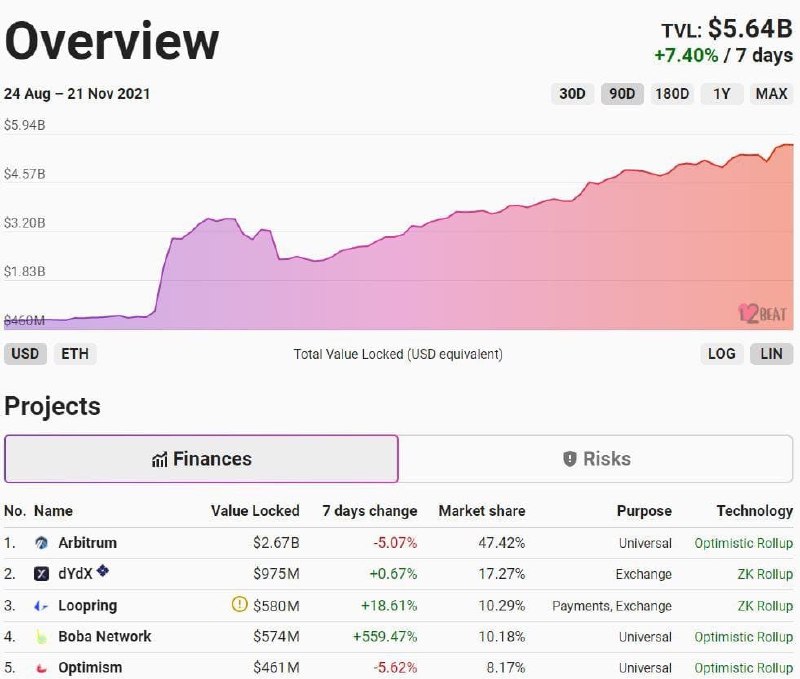Click Optimistic Rollup technology for Optimism
This screenshot has width=800, height=679.
coord(743,668)
